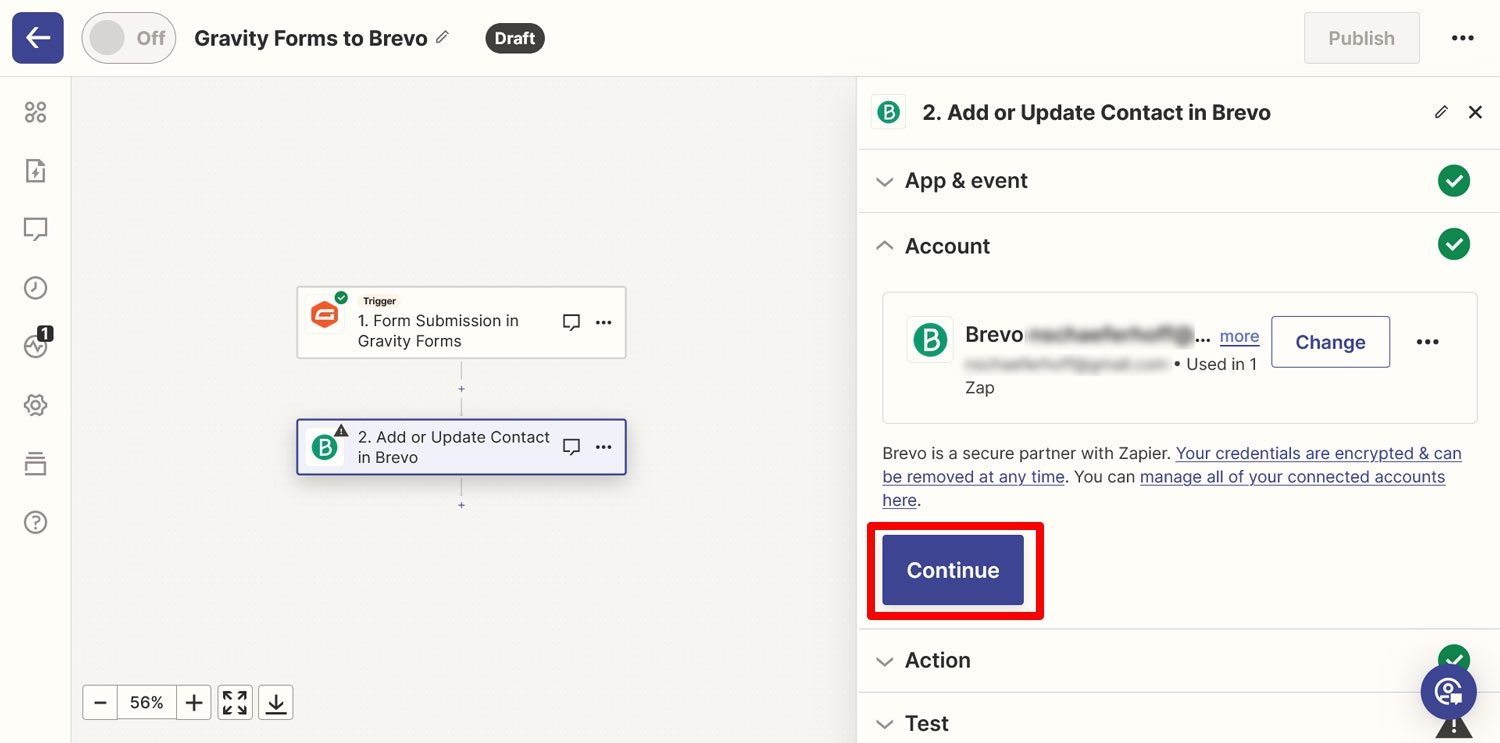Click the "Used in 1" text
This screenshot has height=743, width=1500.
coord(1221,364)
